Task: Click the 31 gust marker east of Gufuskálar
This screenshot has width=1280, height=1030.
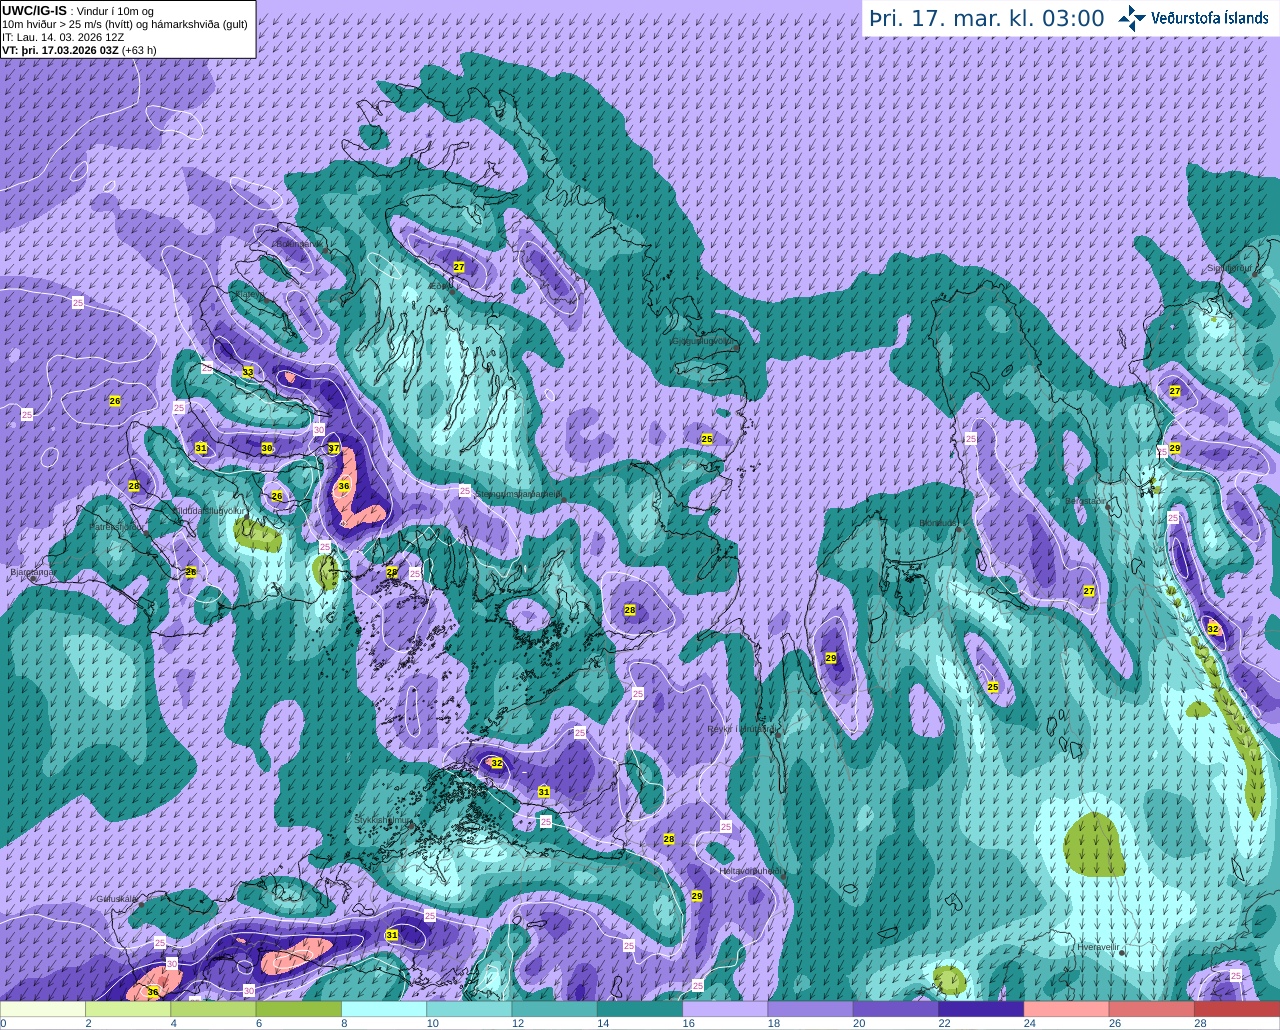Action: tap(392, 935)
